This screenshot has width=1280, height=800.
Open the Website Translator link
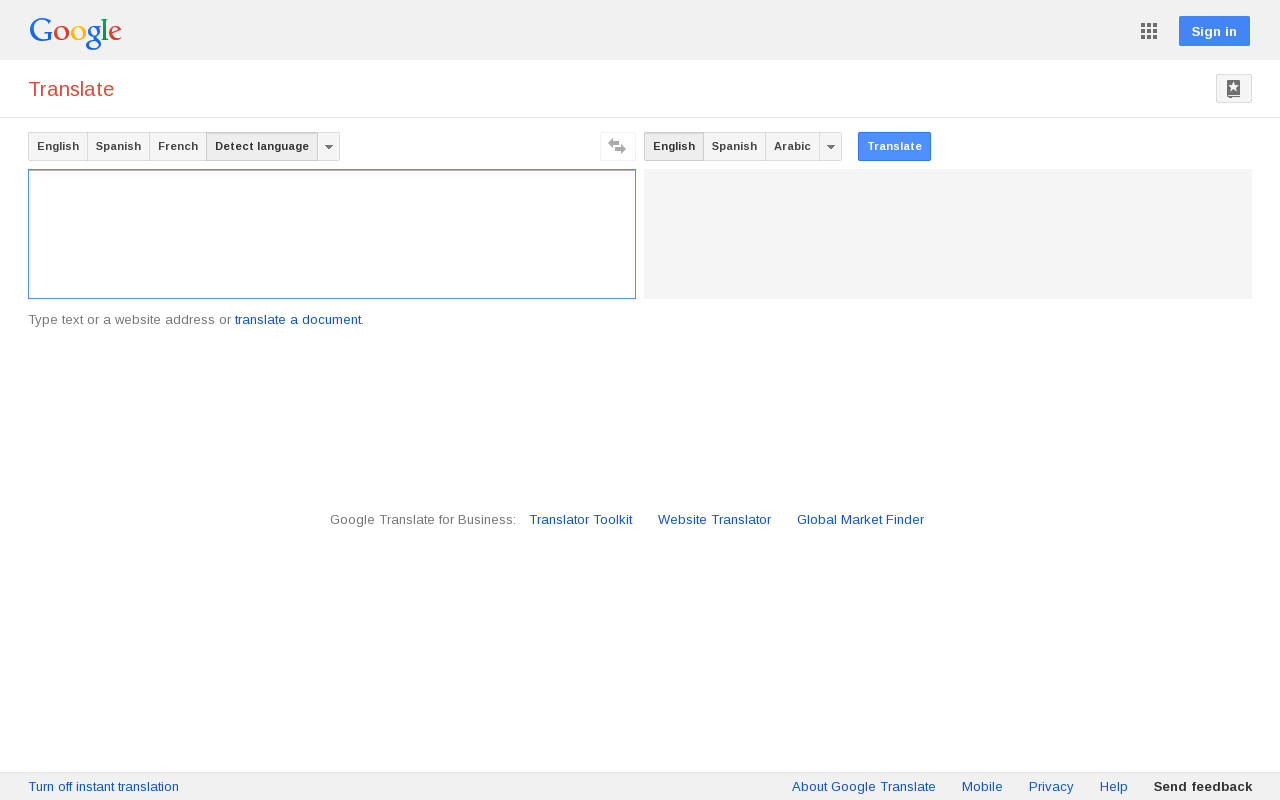tap(715, 520)
